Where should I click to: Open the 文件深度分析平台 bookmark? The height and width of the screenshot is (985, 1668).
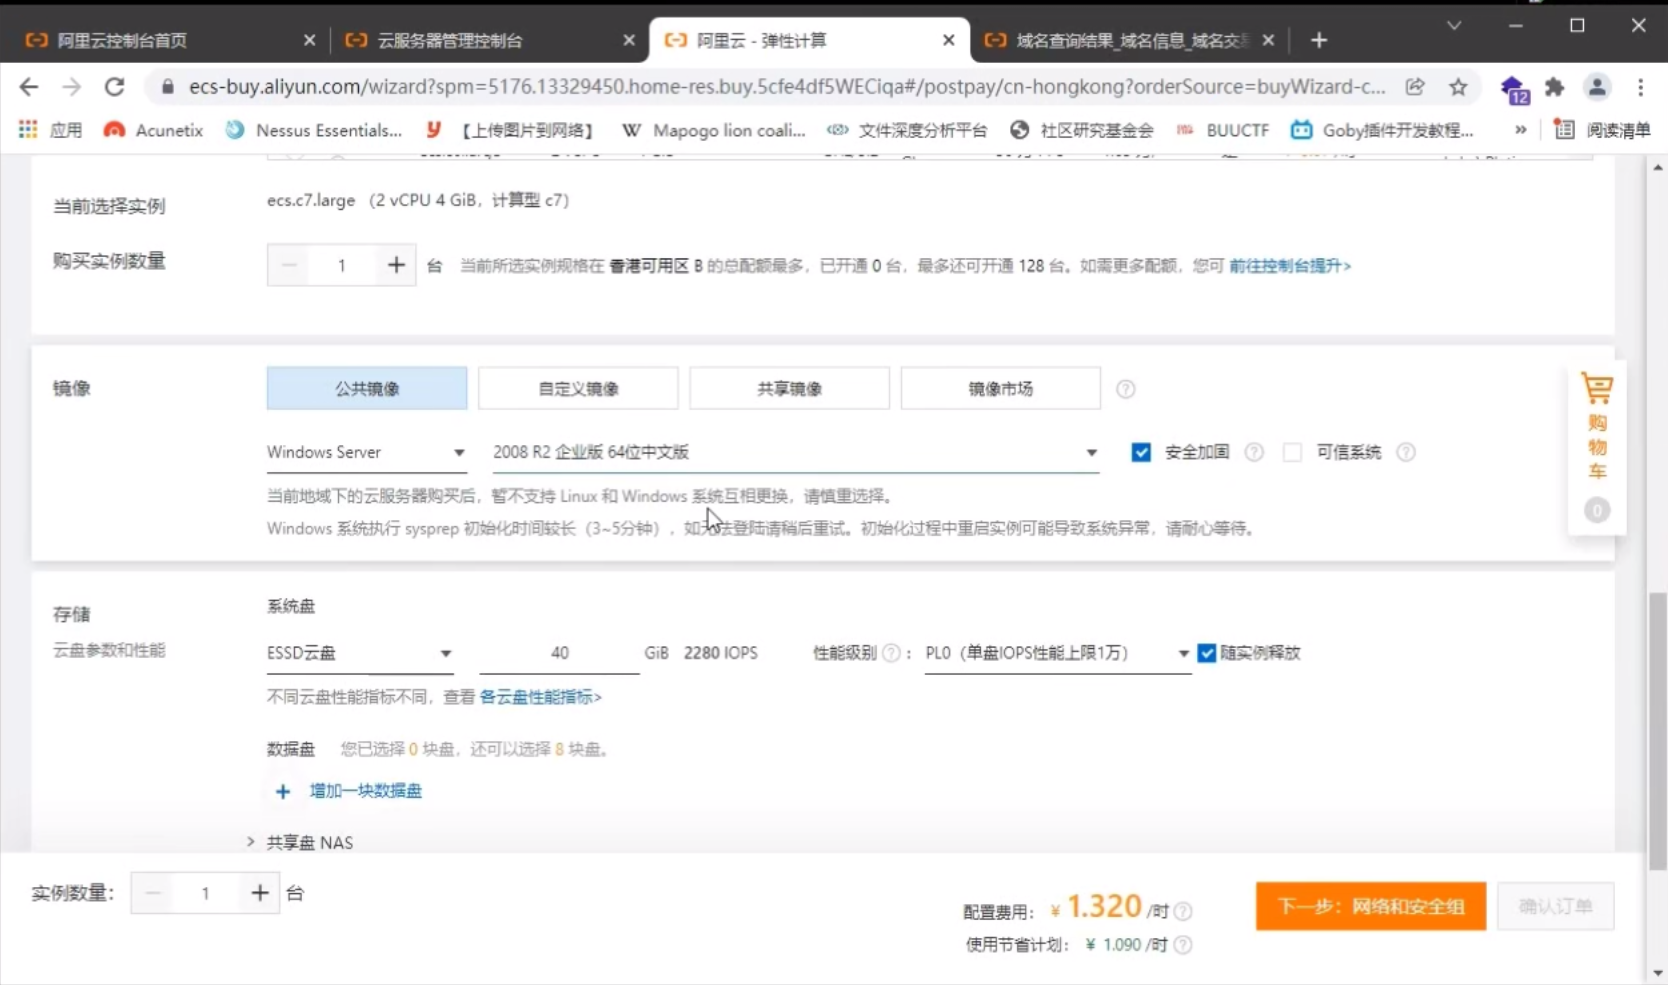pyautogui.click(x=907, y=130)
